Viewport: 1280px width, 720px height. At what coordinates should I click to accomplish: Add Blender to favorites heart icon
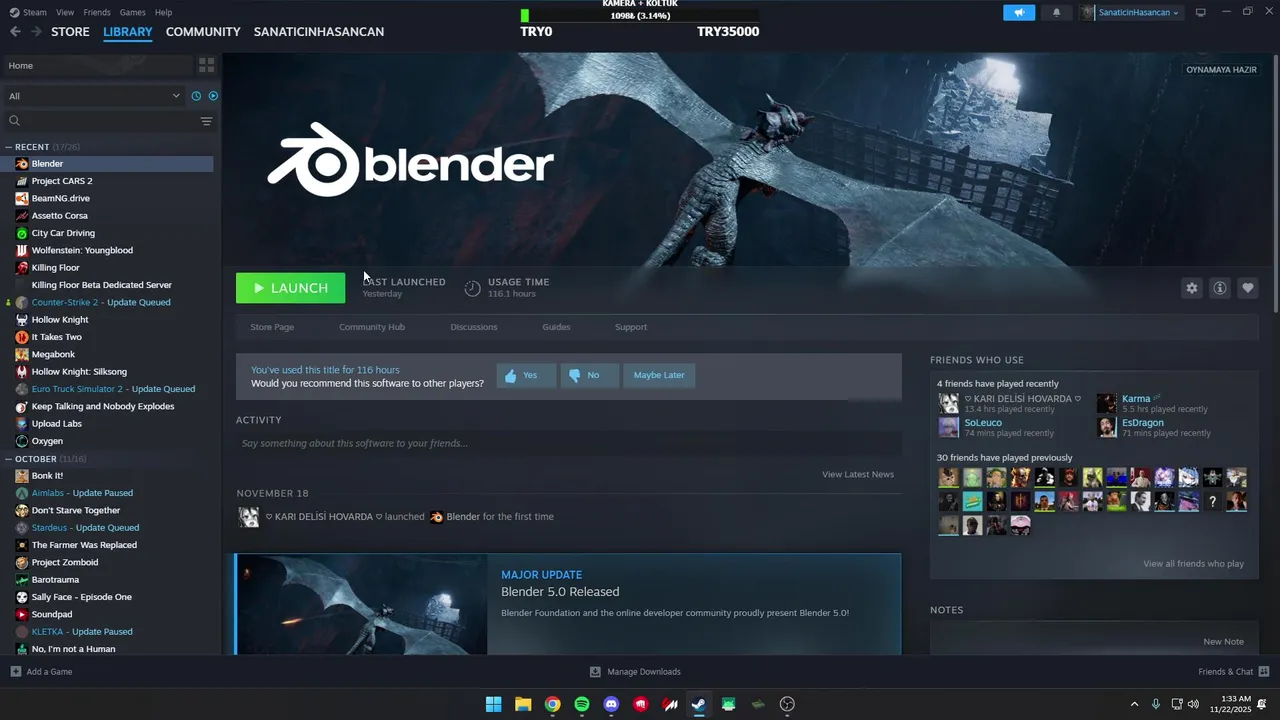pyautogui.click(x=1247, y=288)
